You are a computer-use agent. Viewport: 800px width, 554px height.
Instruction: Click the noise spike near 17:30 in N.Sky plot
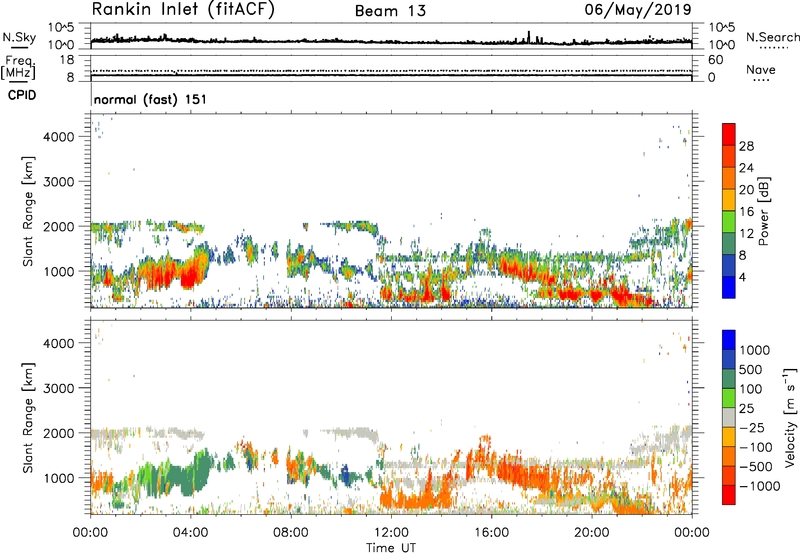point(529,37)
